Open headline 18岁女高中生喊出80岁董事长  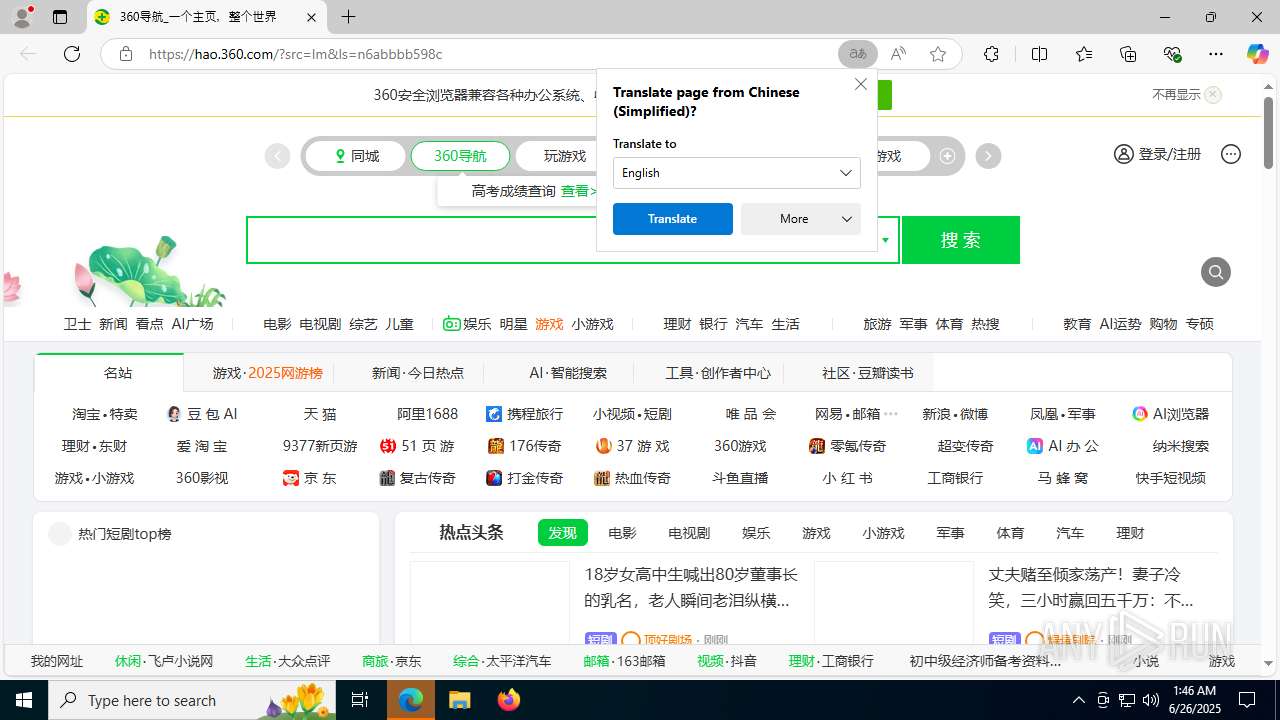tap(691, 587)
